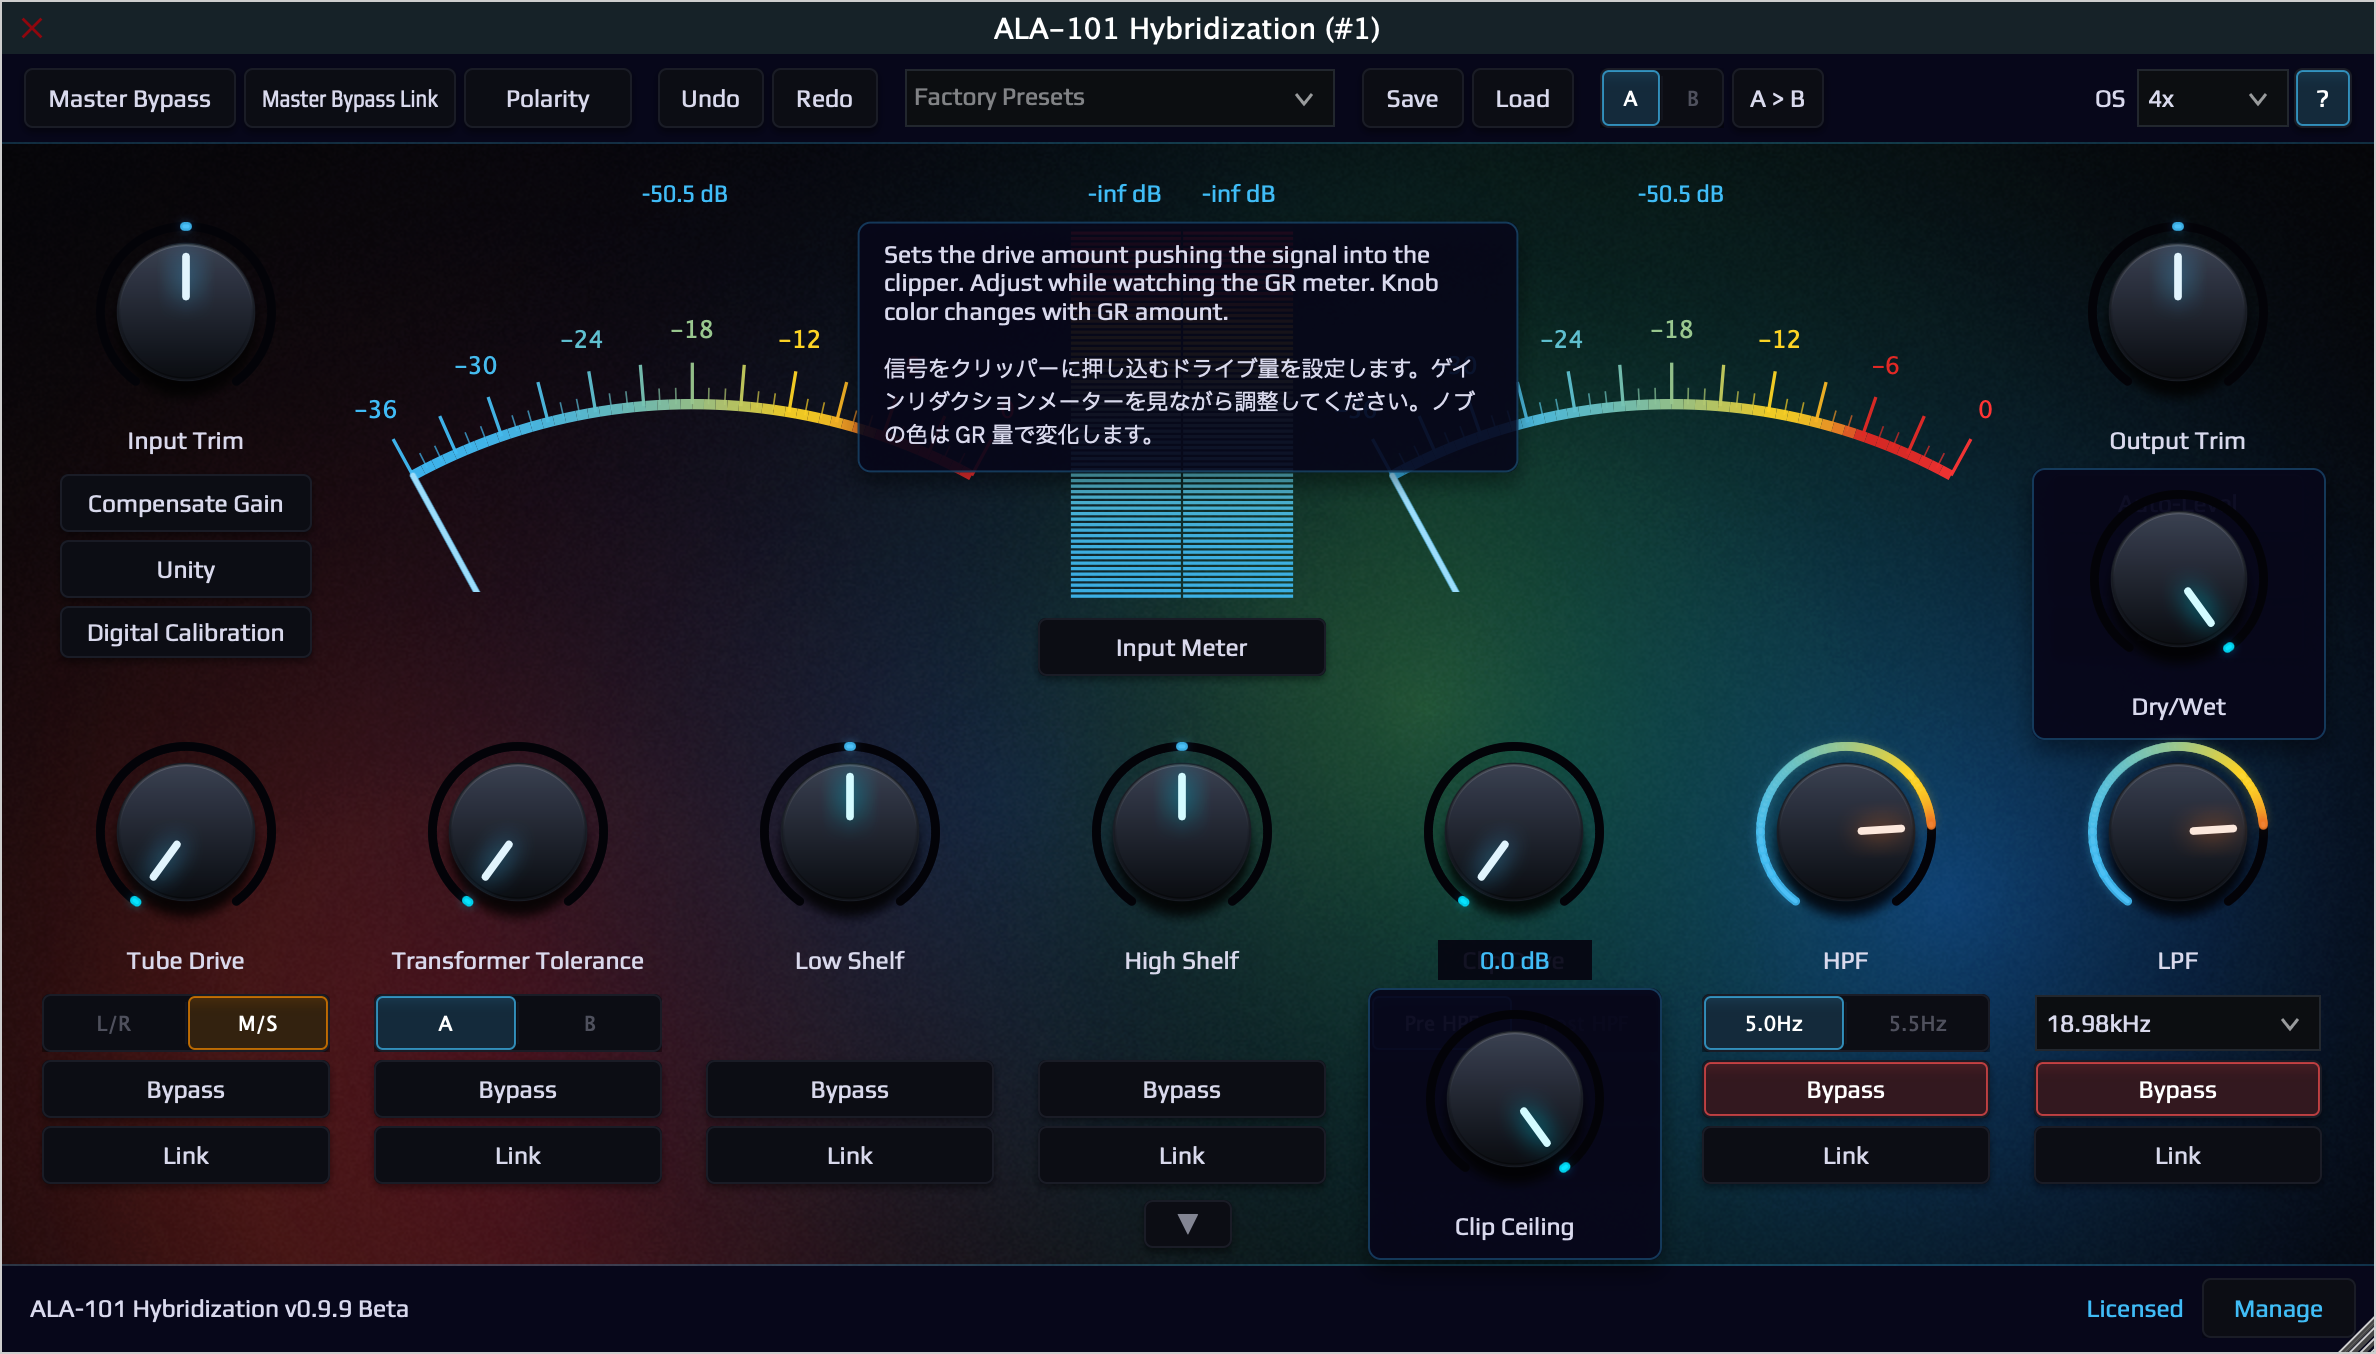This screenshot has width=2376, height=1354.
Task: Open the Factory Presets dropdown
Action: [x=1118, y=98]
